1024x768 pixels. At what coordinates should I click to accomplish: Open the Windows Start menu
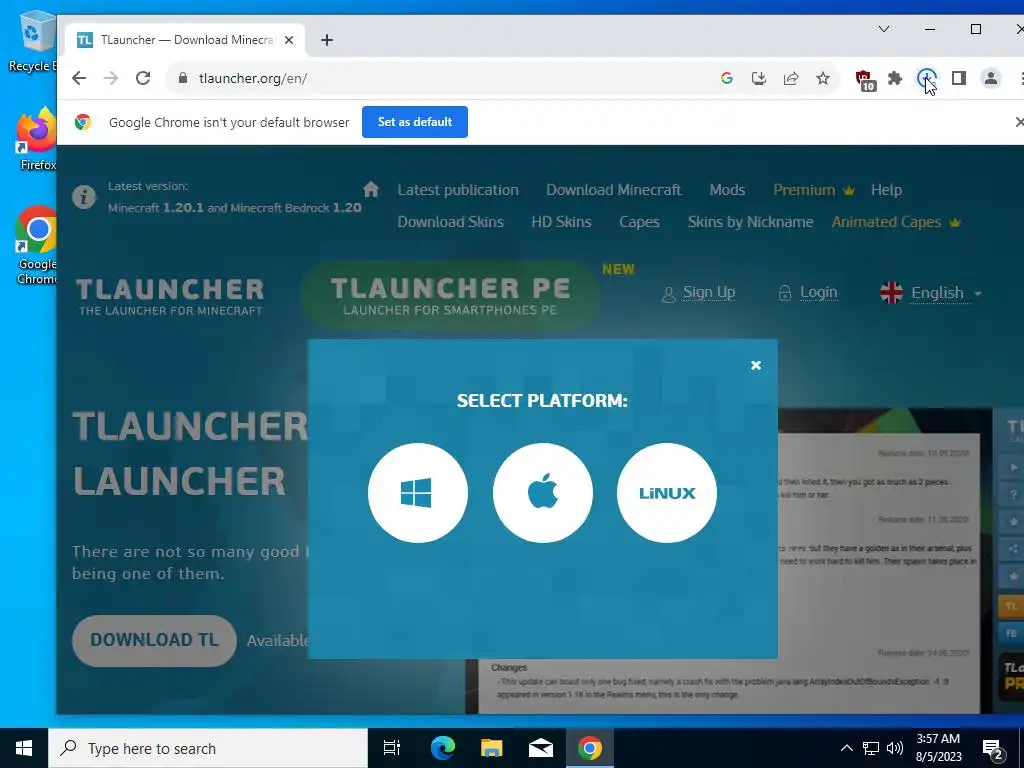(24, 748)
